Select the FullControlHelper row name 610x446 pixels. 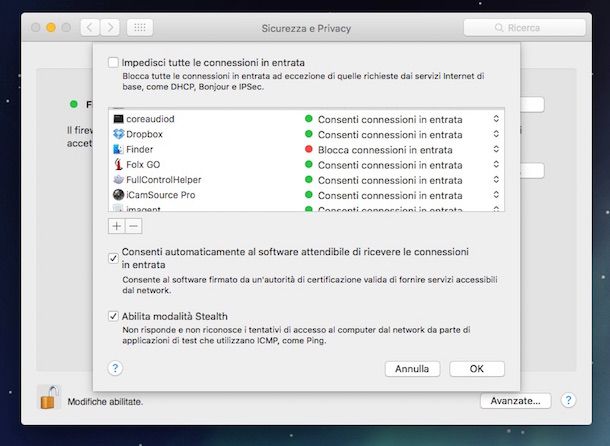click(x=164, y=180)
